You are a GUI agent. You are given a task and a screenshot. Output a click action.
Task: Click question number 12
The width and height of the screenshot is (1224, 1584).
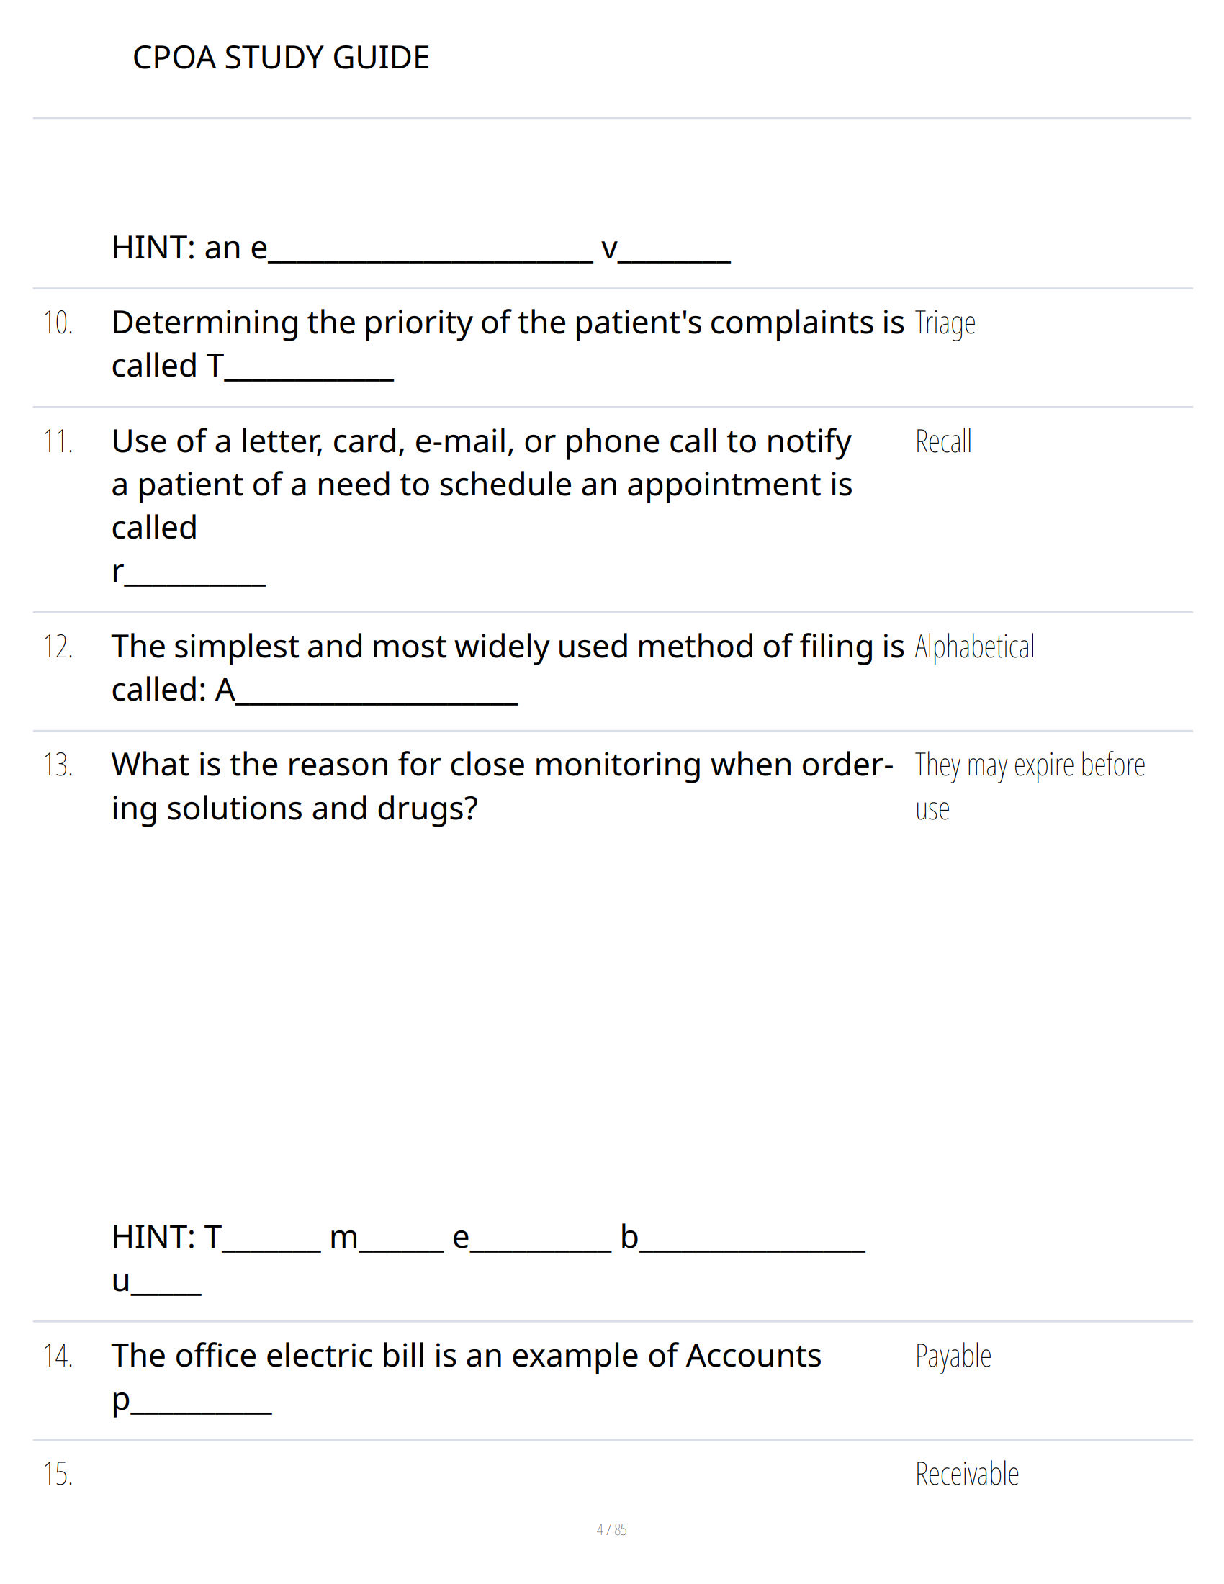(58, 646)
